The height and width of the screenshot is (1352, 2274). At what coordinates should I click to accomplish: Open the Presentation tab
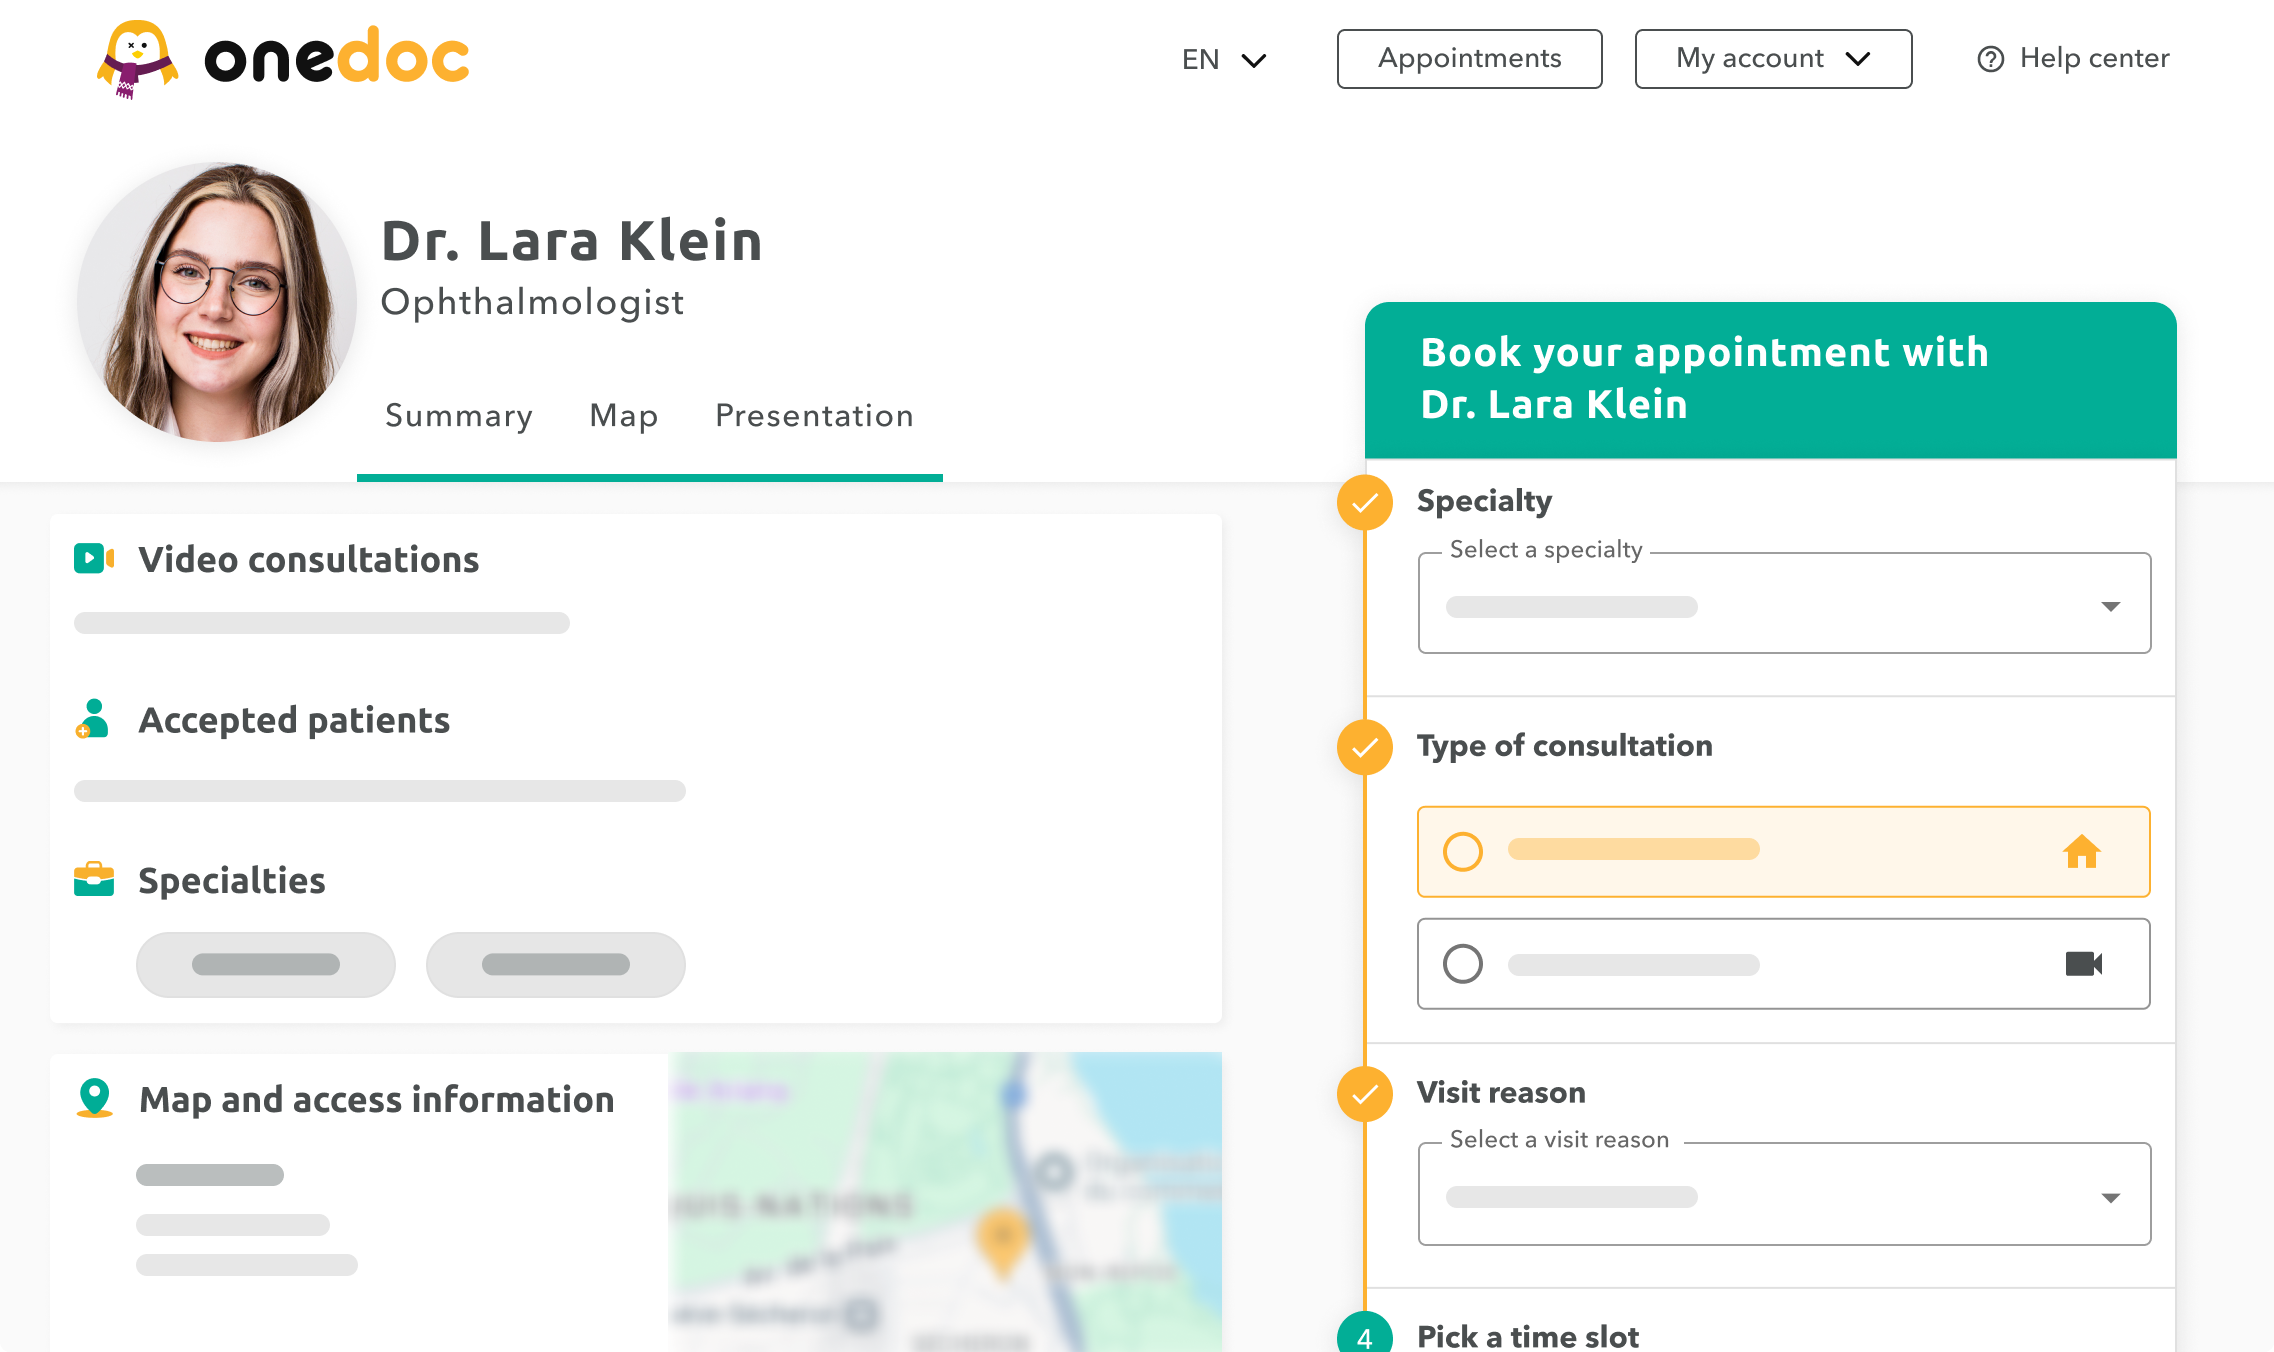(x=814, y=416)
